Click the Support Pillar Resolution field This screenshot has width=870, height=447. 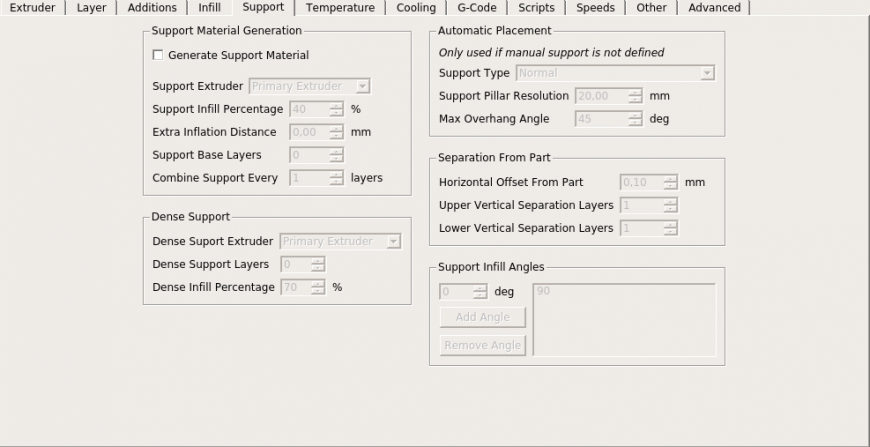[609, 96]
